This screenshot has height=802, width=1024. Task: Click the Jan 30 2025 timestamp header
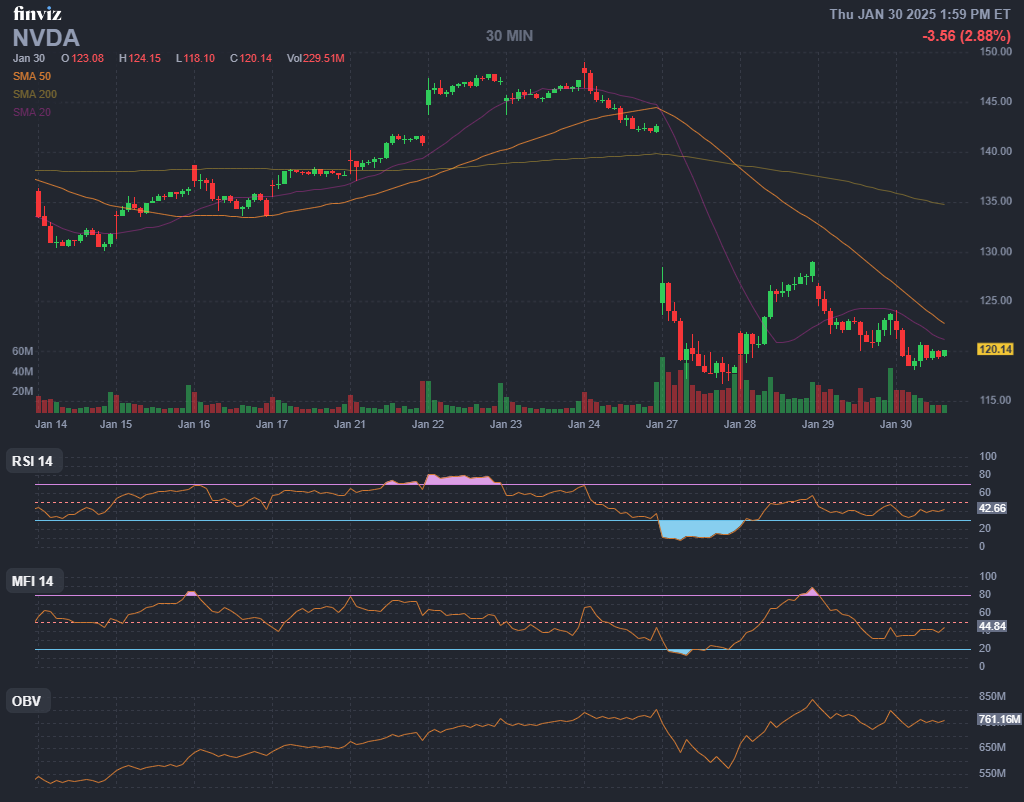pyautogui.click(x=921, y=14)
